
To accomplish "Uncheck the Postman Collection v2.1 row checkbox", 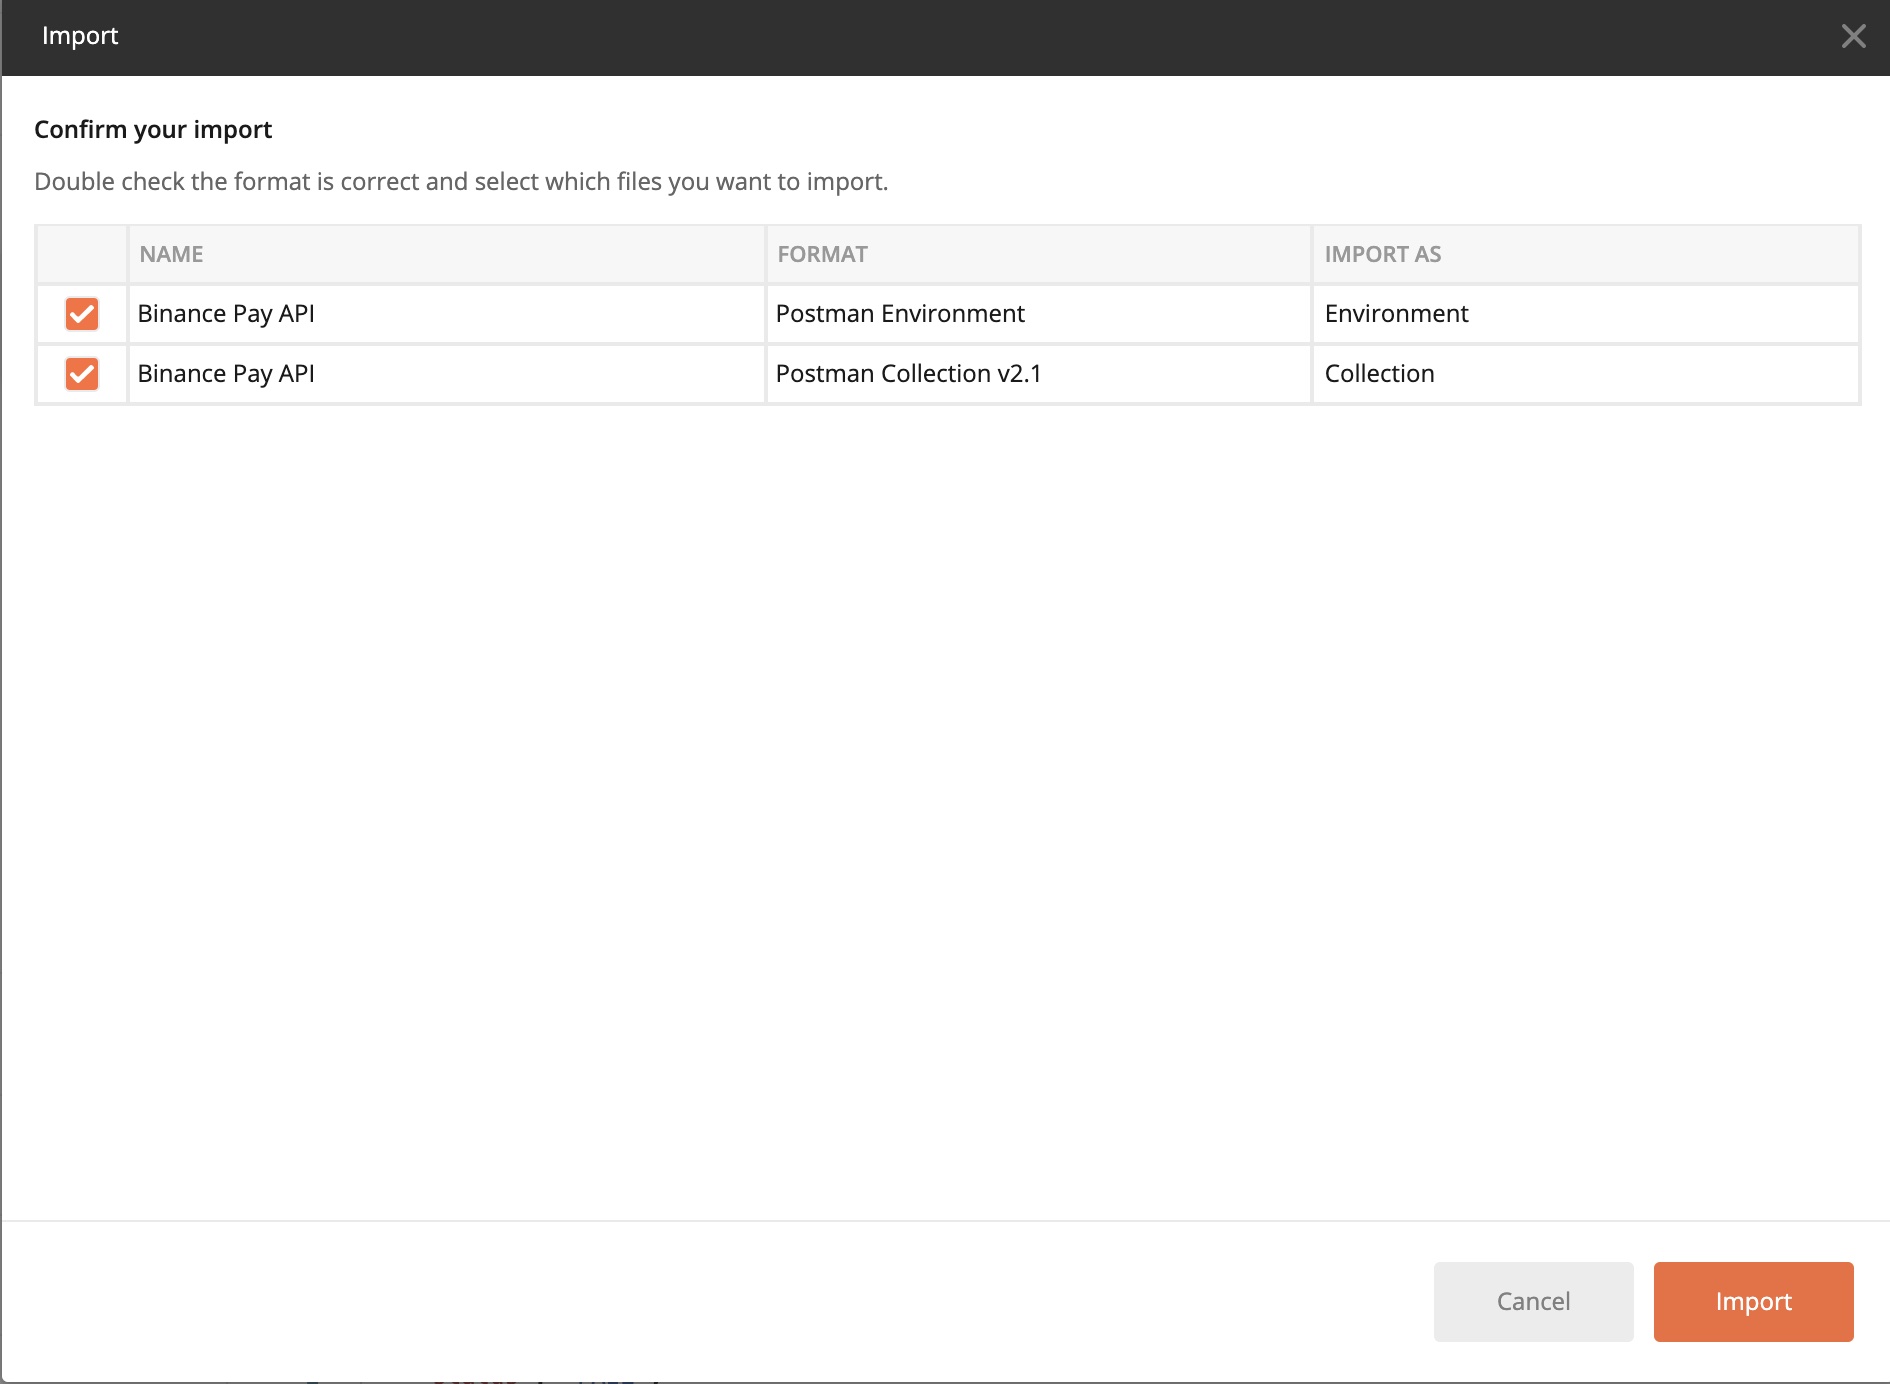I will (82, 374).
